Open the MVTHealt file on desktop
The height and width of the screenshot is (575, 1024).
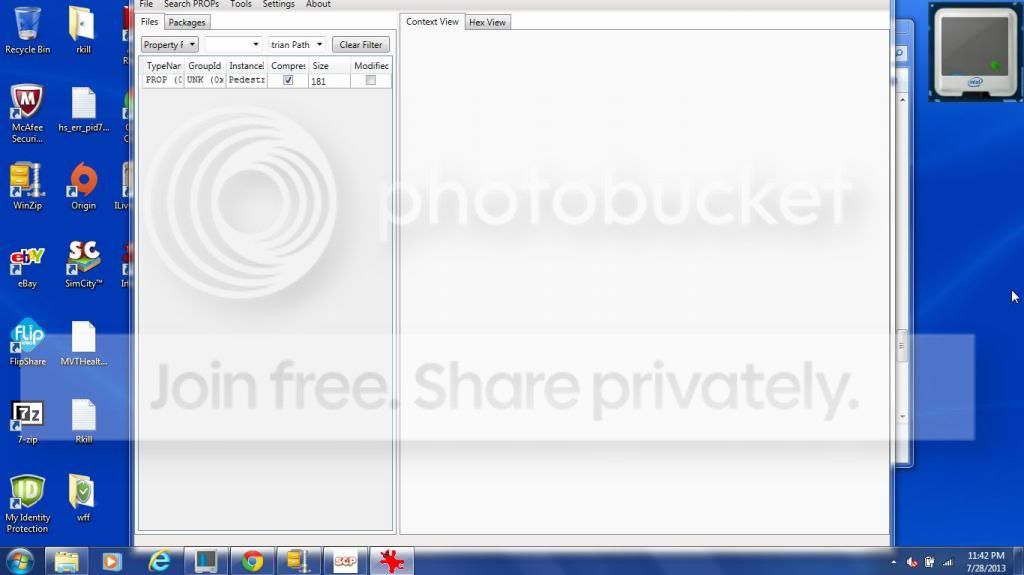pos(84,342)
